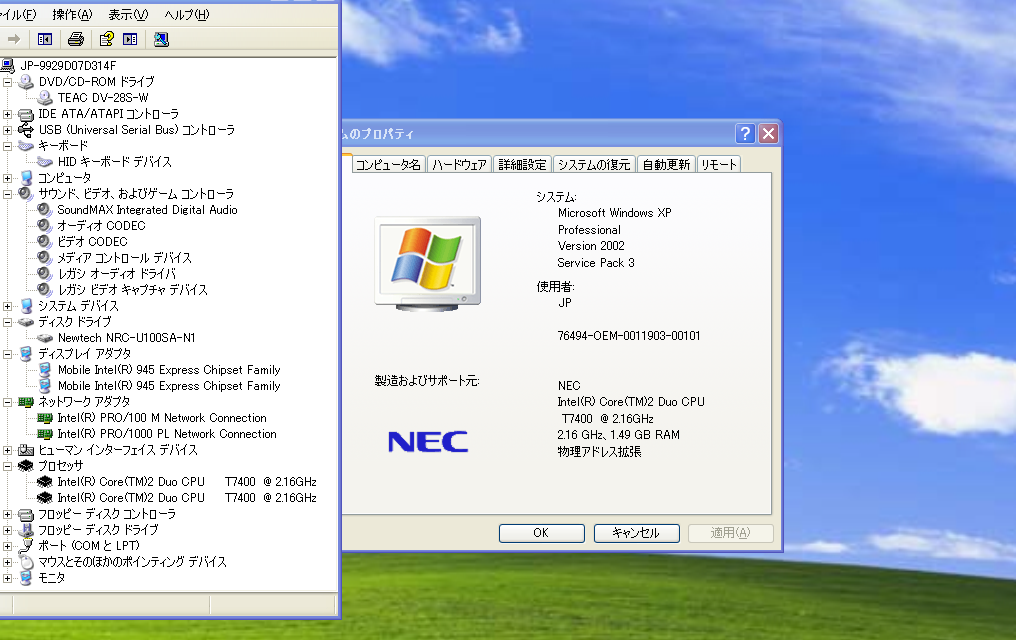Switch to the ハードウェア tab
Screen dimensions: 1016x640
click(x=459, y=165)
